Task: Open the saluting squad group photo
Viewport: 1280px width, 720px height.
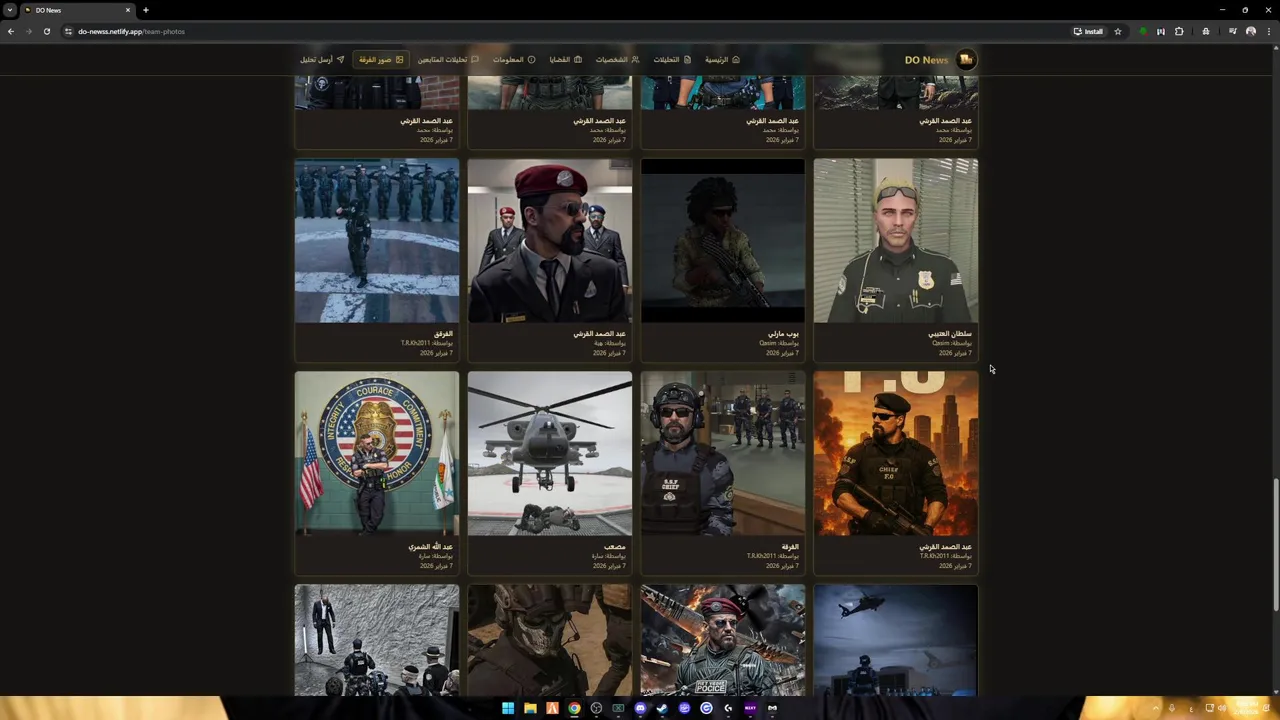Action: coord(377,240)
